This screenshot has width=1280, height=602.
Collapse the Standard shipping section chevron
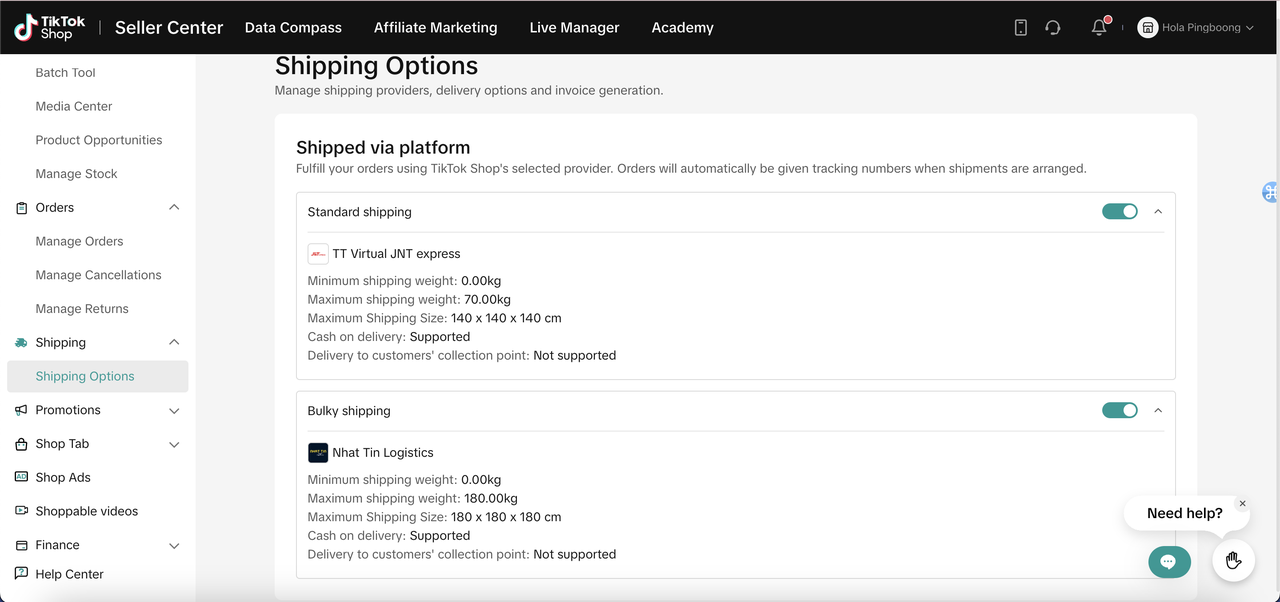(x=1158, y=211)
